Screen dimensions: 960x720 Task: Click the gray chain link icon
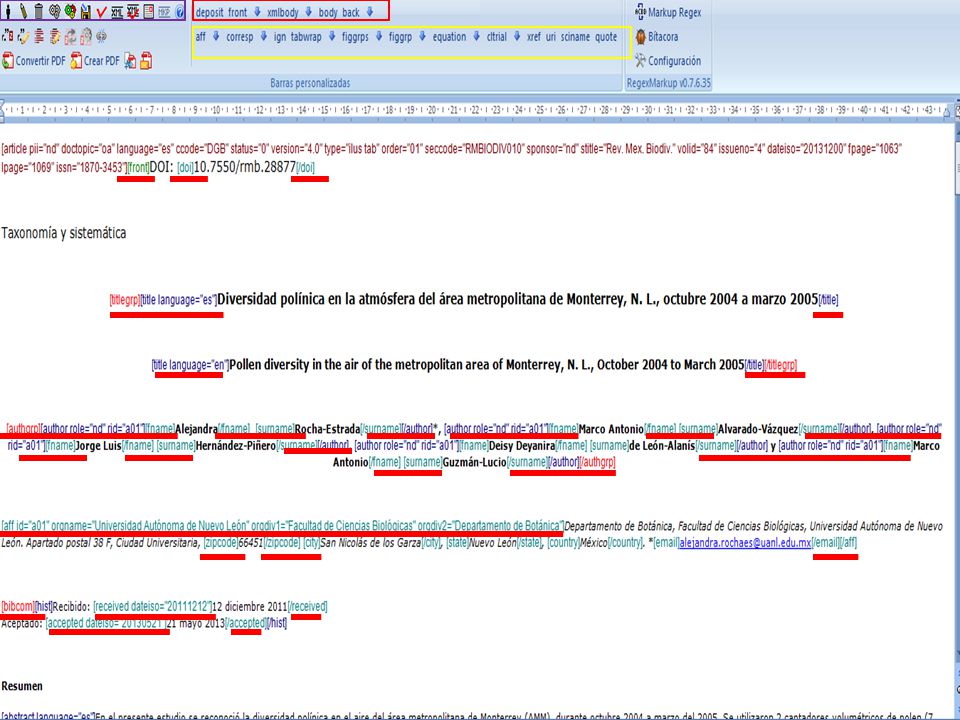102,37
